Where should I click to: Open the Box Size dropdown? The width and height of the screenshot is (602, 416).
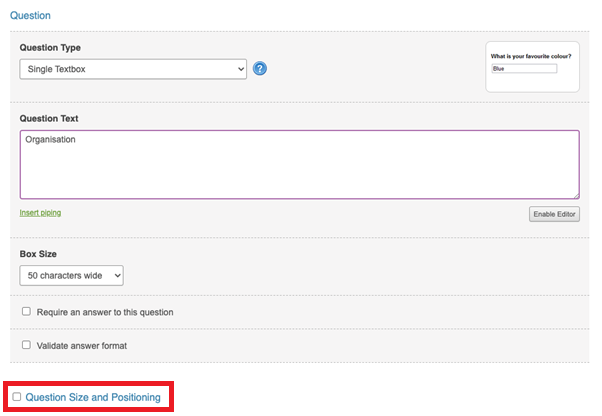[x=71, y=276]
